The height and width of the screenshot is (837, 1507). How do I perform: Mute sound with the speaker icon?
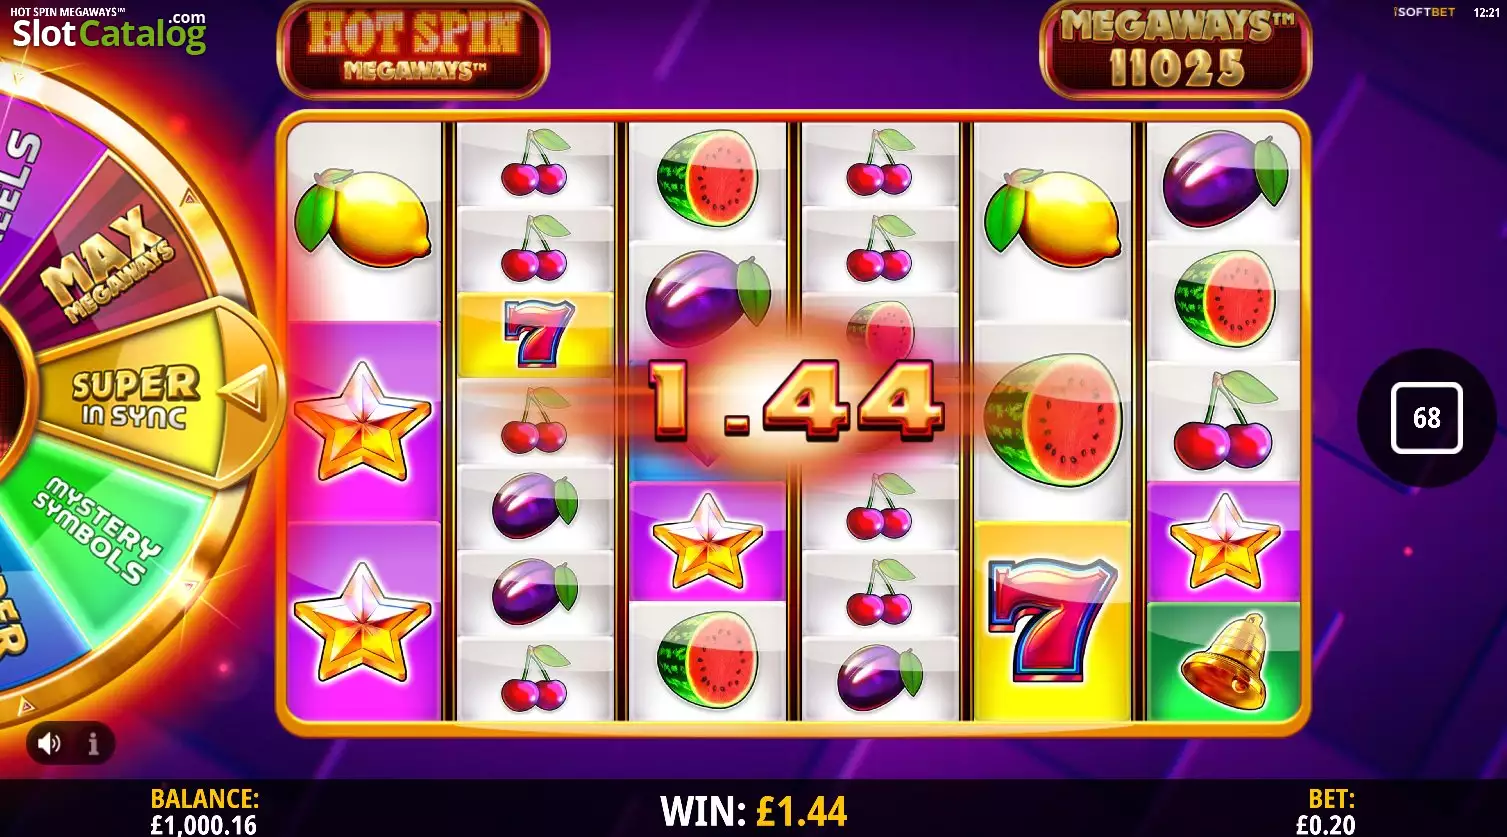[x=49, y=743]
